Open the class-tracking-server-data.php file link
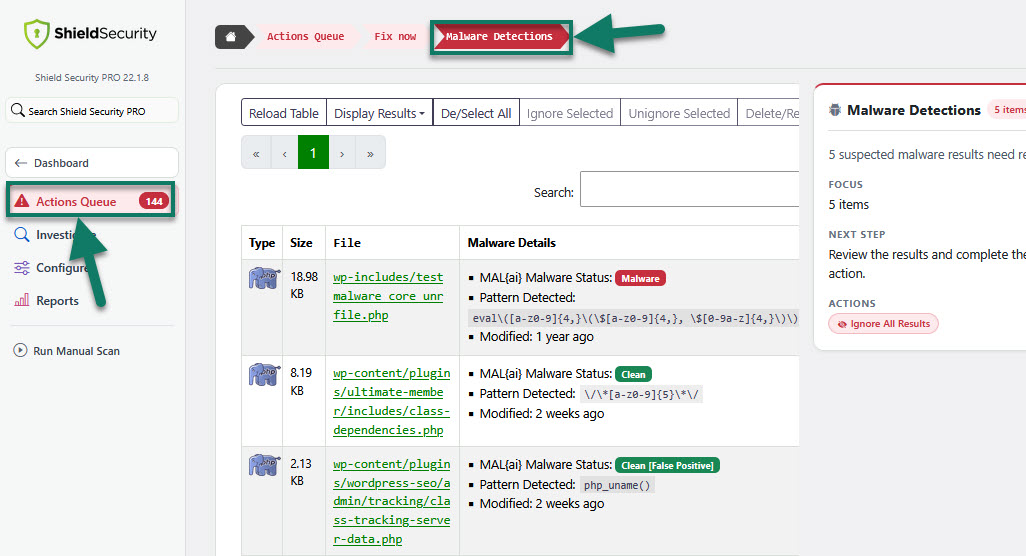 (x=391, y=501)
